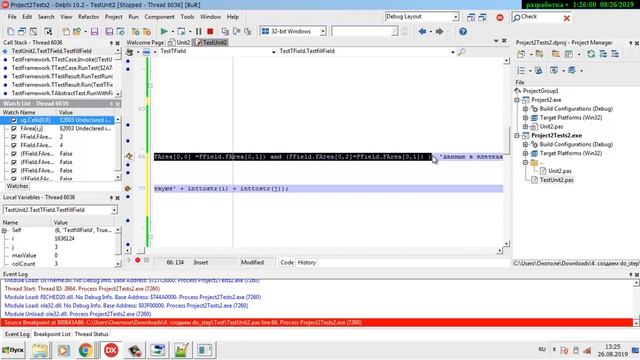Switch to the History editor tab
The image size is (640, 360).
pyautogui.click(x=307, y=262)
